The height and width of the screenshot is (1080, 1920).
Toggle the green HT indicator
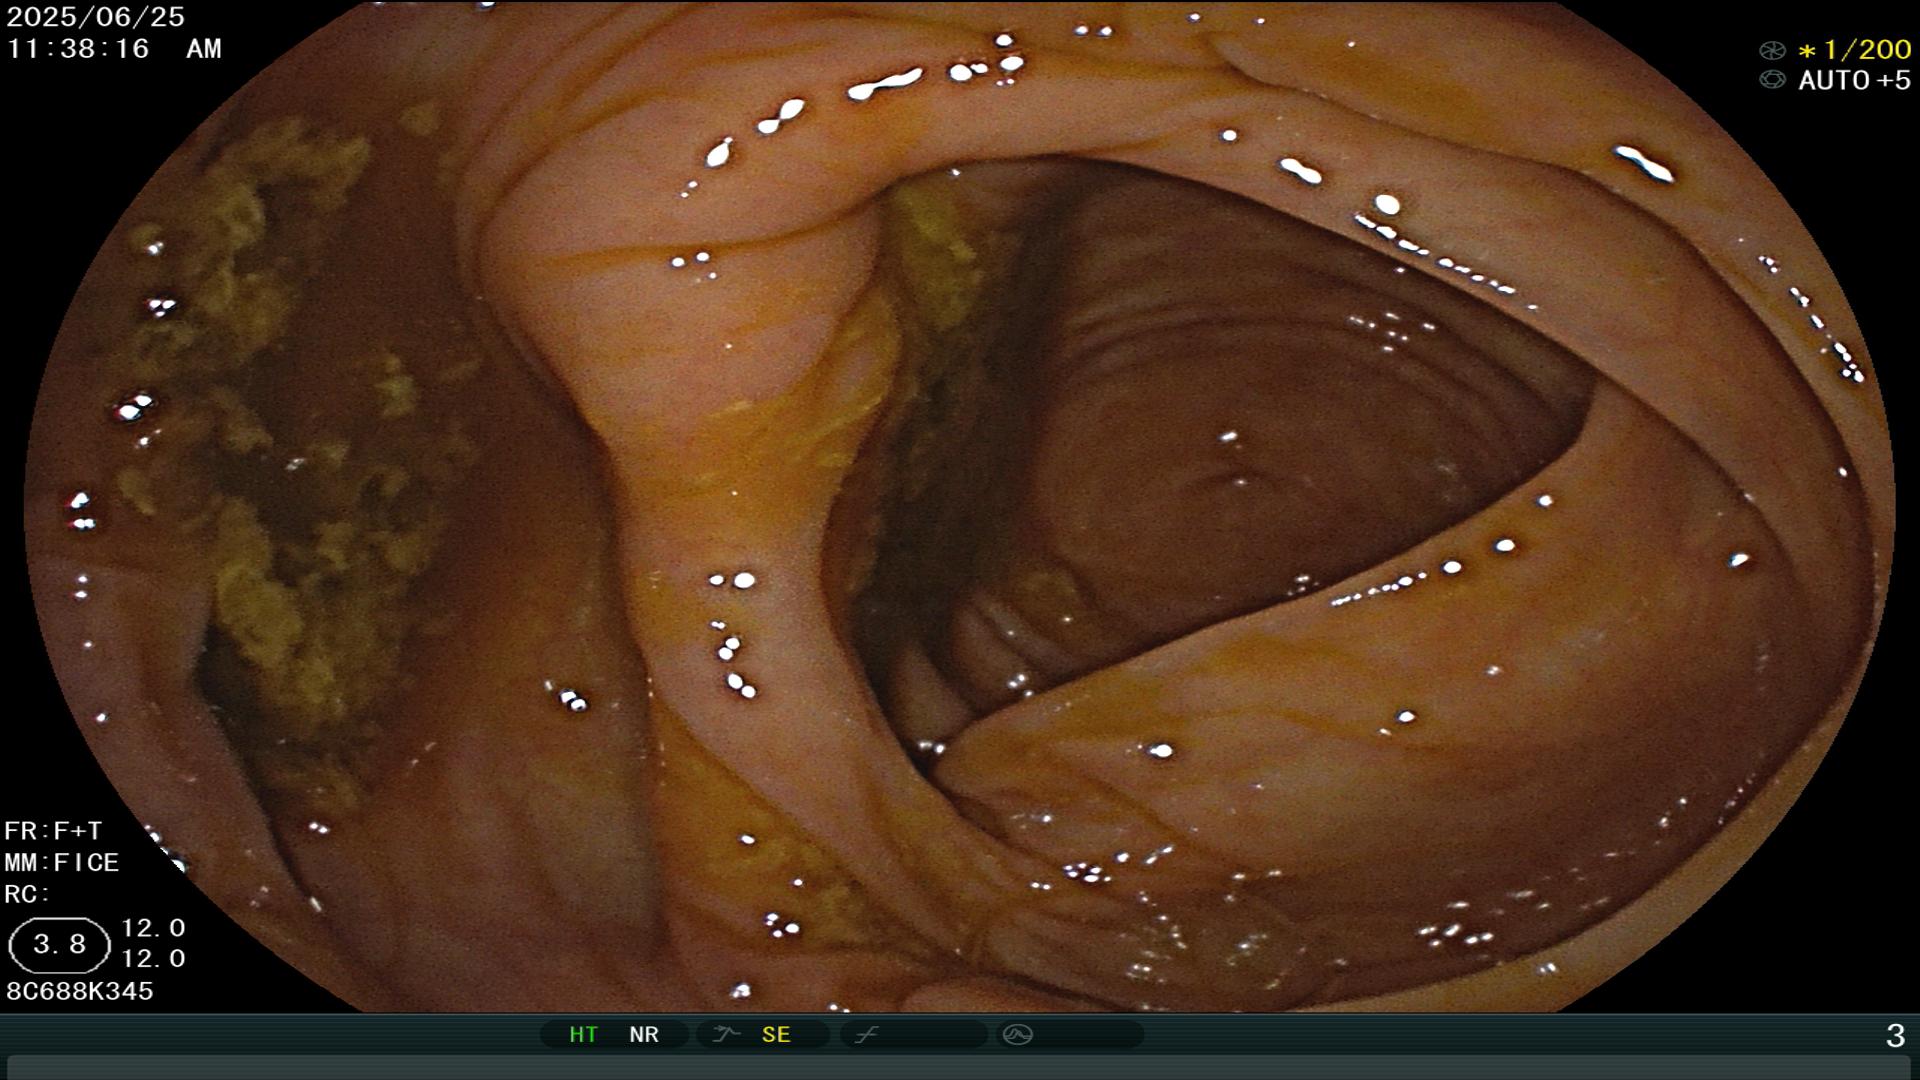583,1035
